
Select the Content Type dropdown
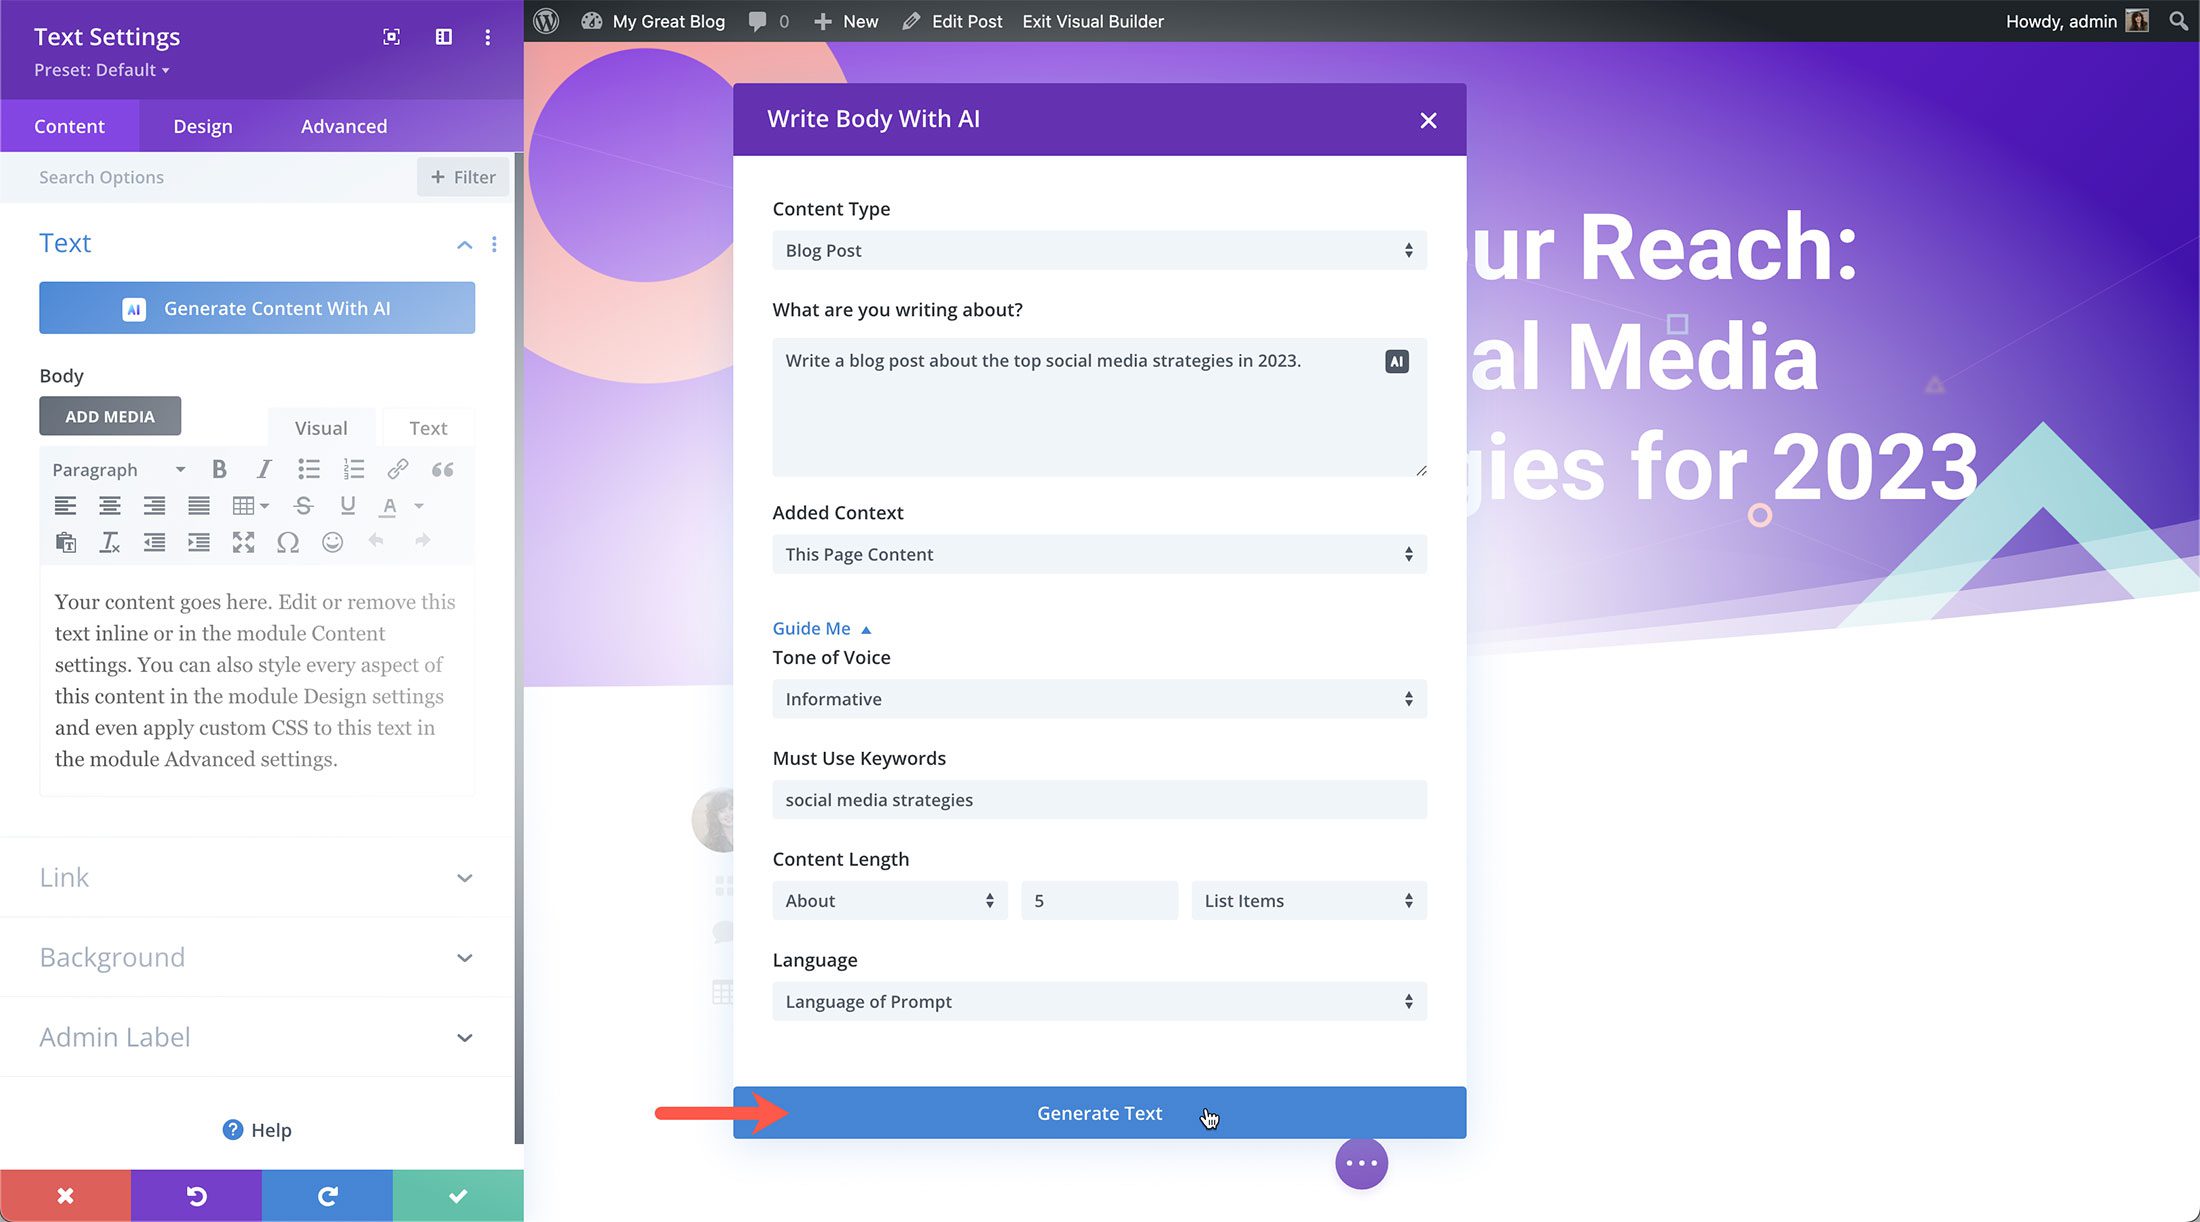(x=1095, y=250)
